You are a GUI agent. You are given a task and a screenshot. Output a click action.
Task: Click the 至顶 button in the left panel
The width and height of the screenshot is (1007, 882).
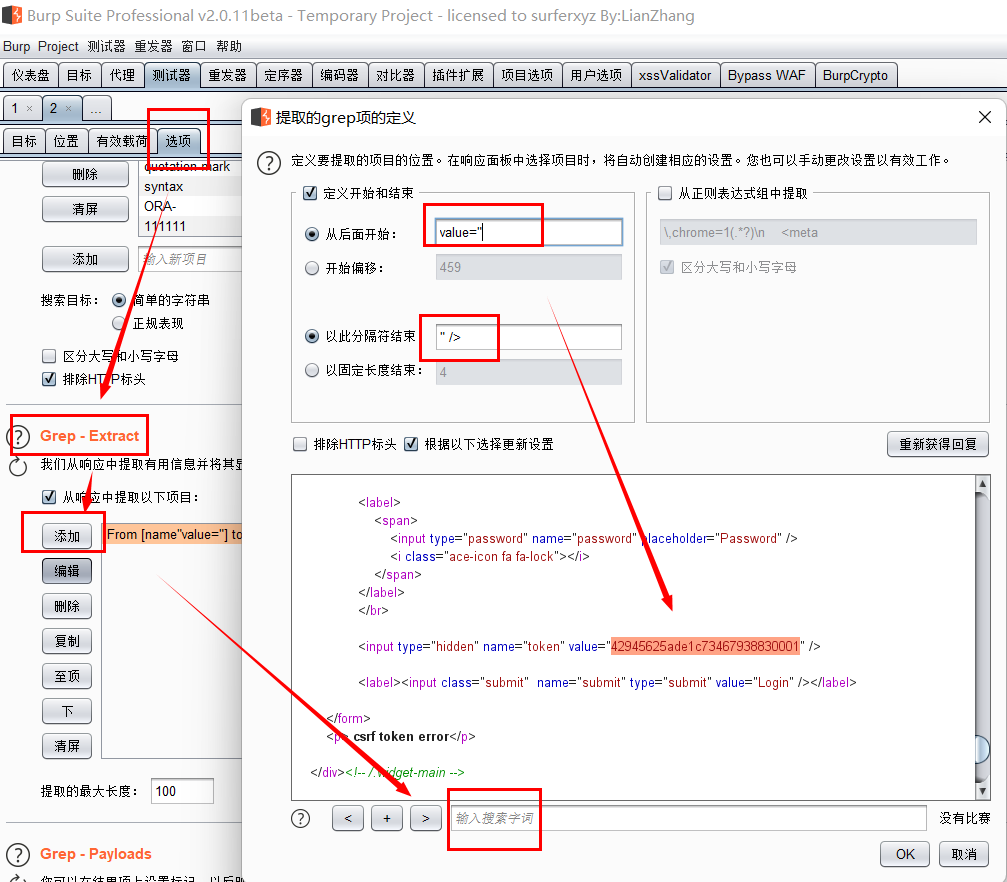pos(66,676)
